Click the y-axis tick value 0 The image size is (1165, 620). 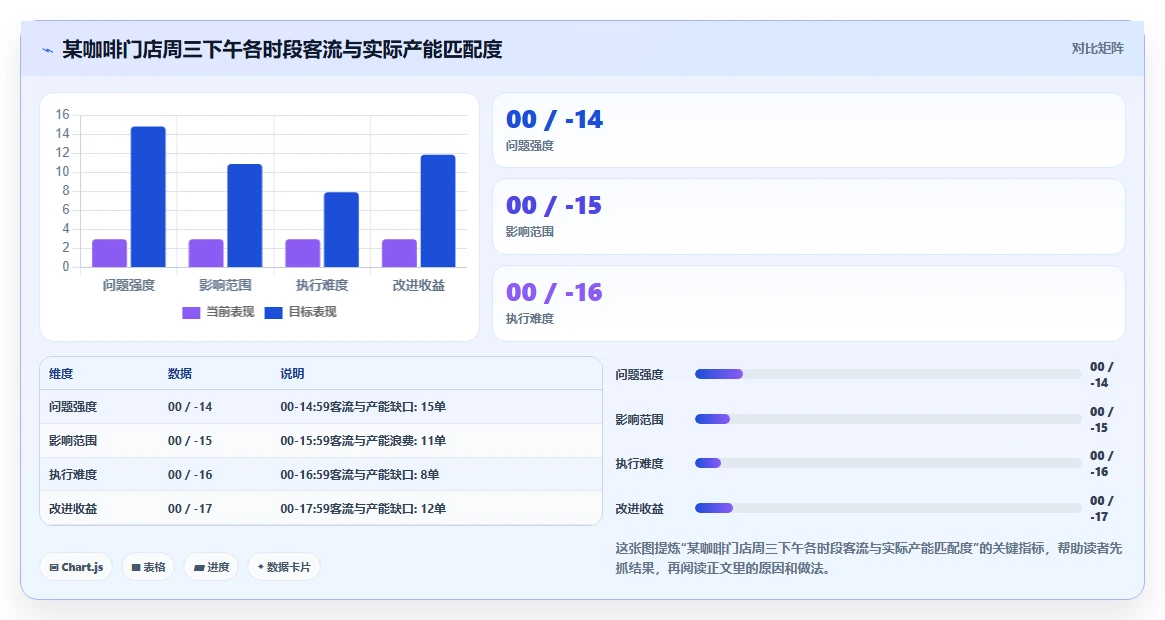pyautogui.click(x=65, y=267)
